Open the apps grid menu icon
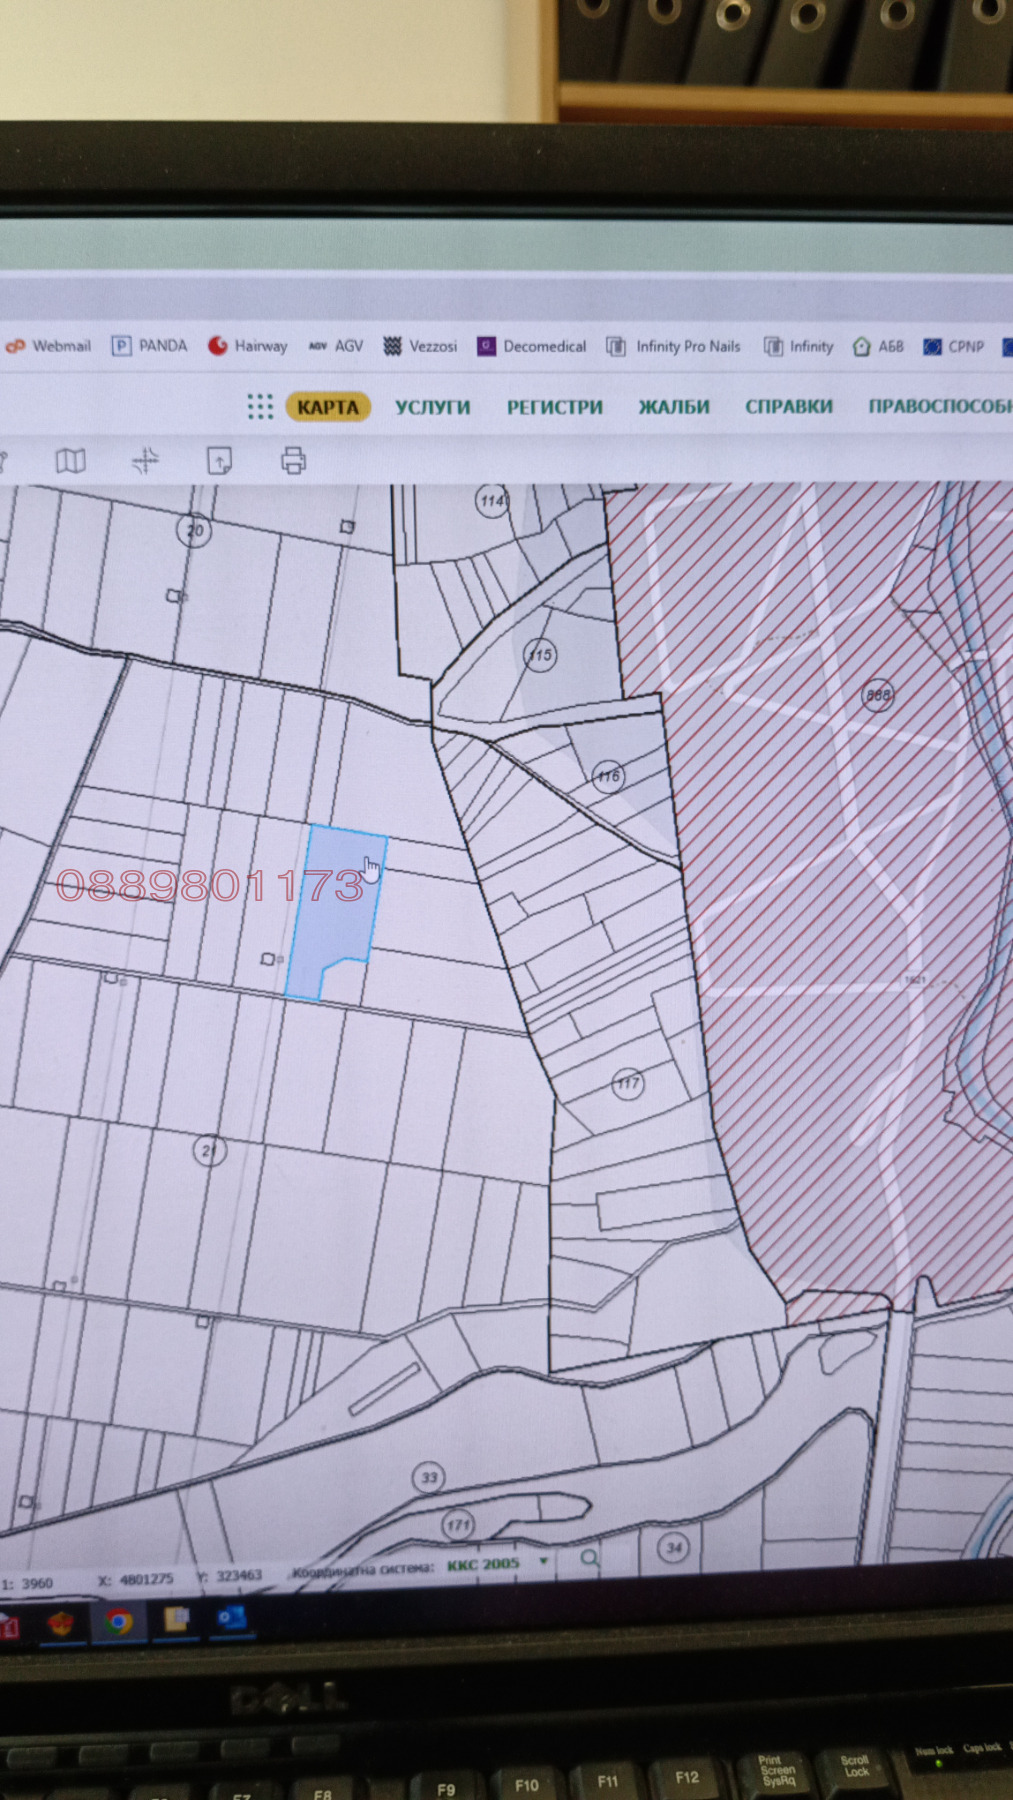This screenshot has height=1800, width=1013. tap(260, 406)
